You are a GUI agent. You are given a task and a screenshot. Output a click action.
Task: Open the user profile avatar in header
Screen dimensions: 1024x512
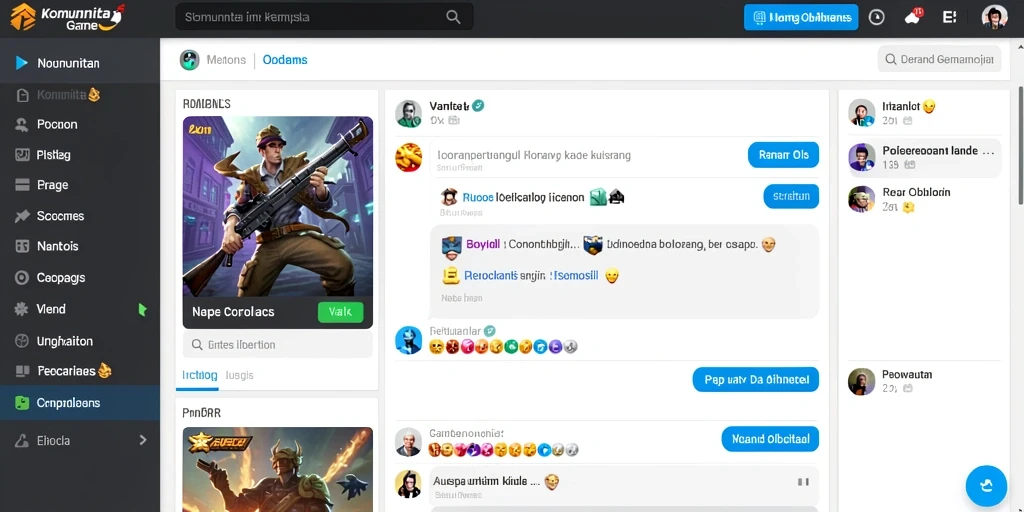994,17
